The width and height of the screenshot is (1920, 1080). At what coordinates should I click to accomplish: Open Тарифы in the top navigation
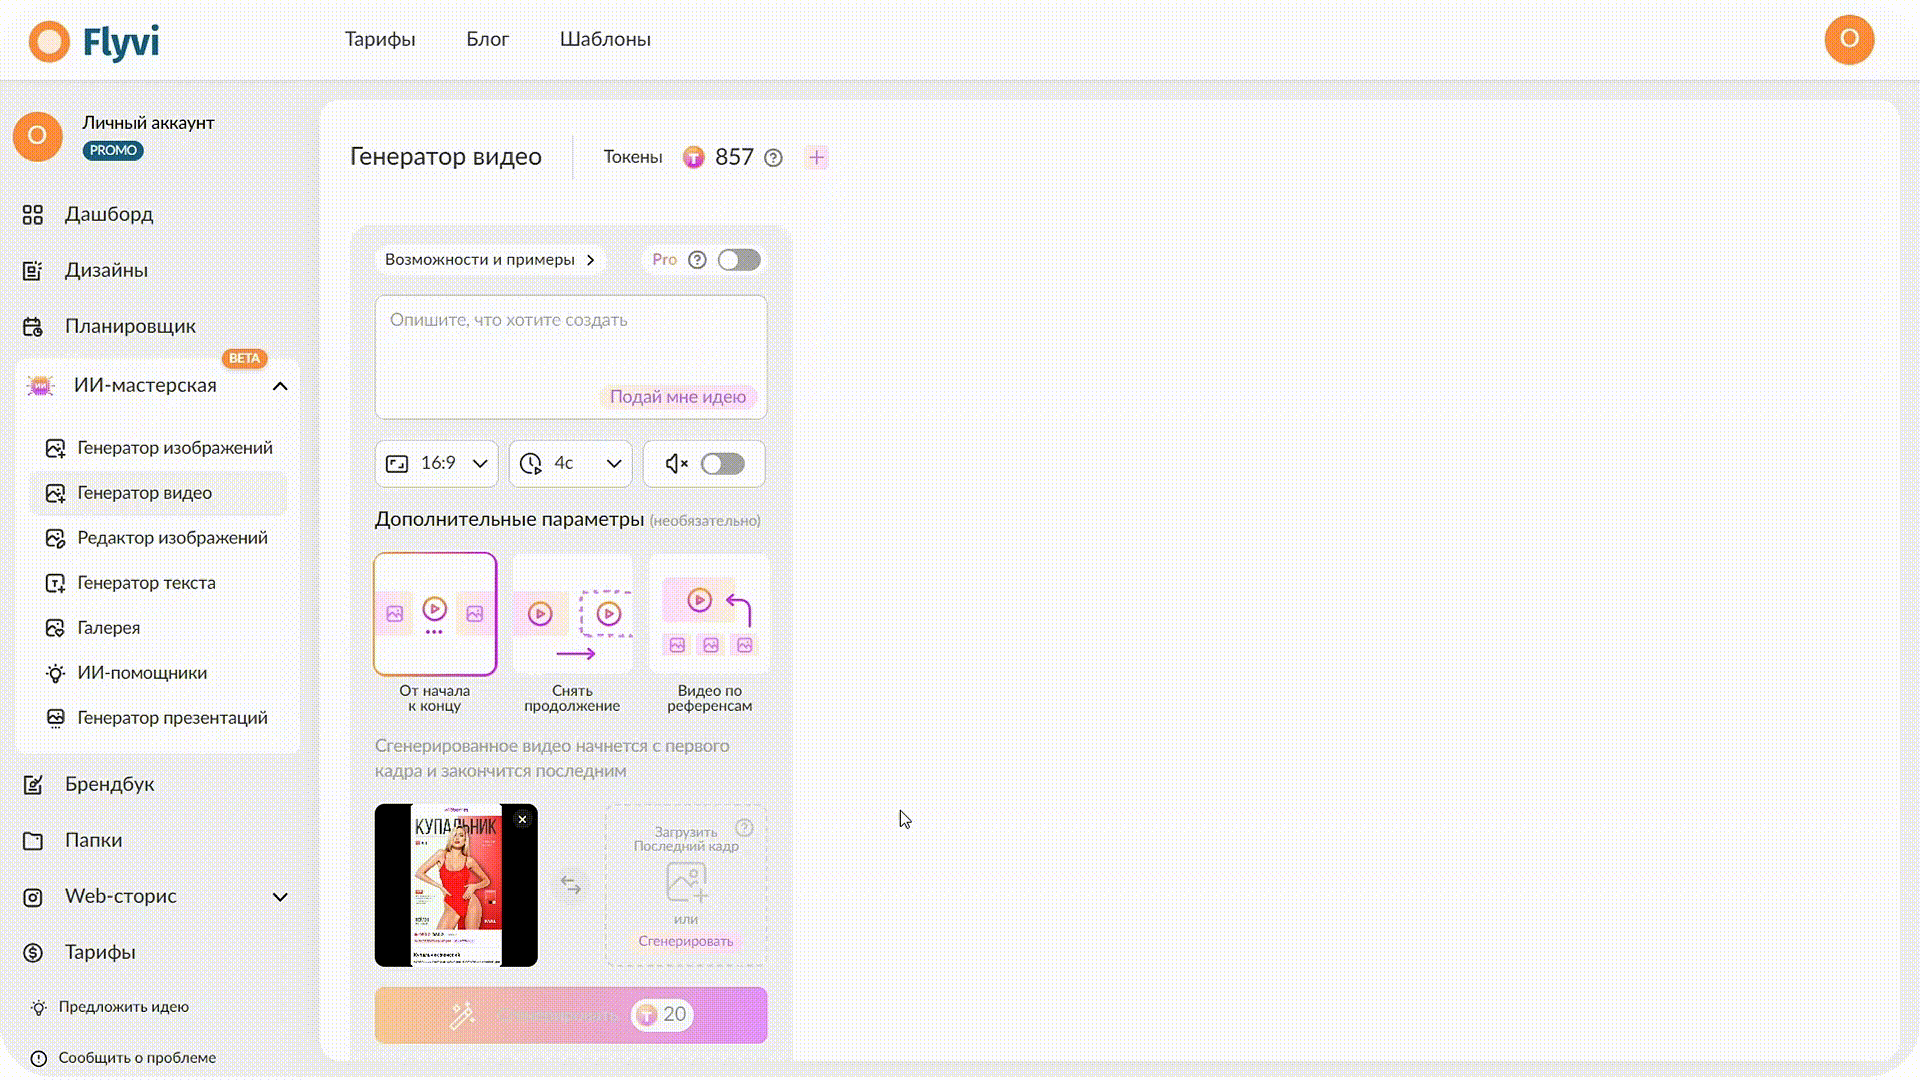tap(380, 39)
